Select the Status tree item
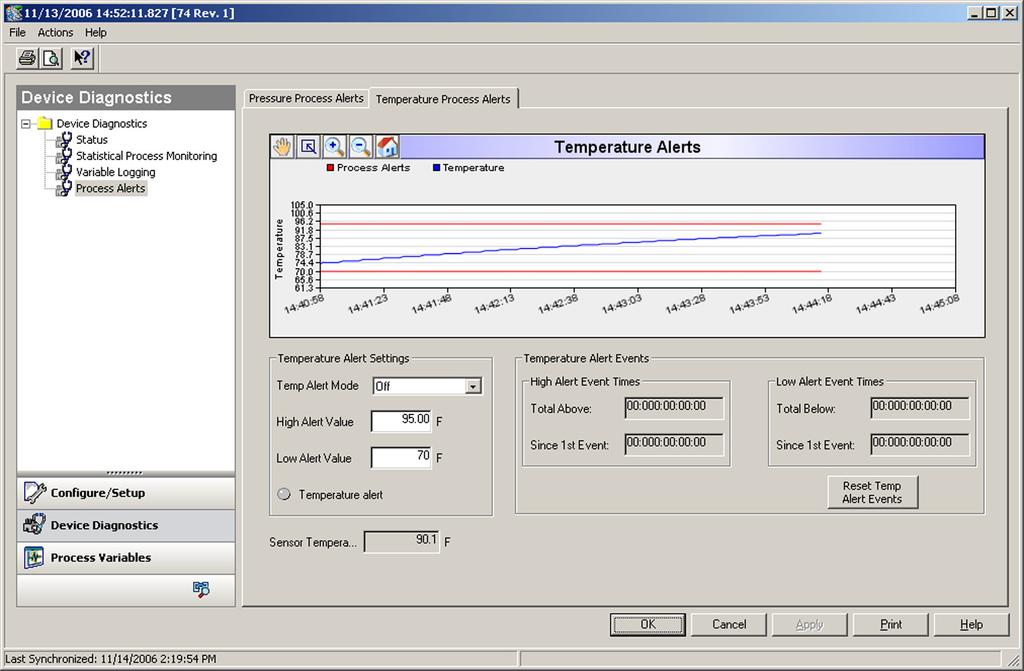Viewport: 1024px width, 671px height. click(92, 140)
